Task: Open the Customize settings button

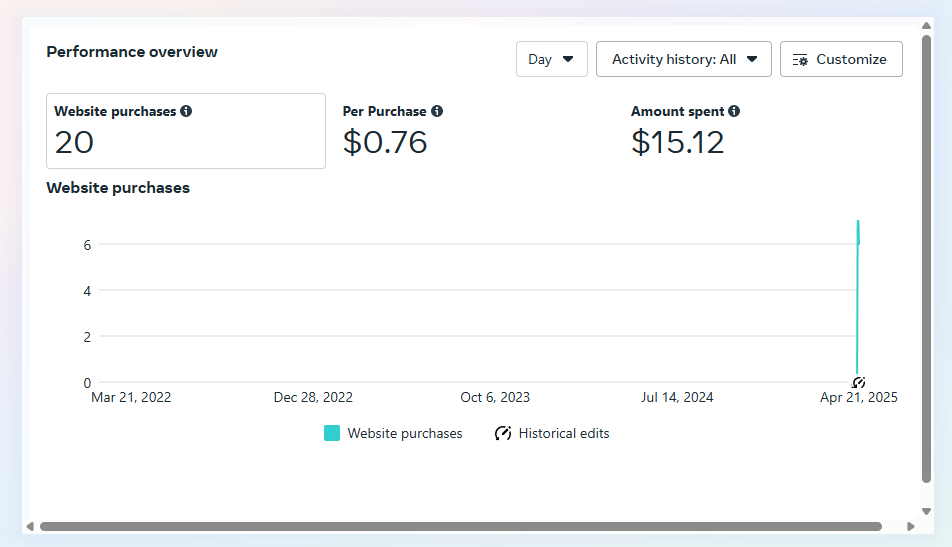Action: click(840, 59)
